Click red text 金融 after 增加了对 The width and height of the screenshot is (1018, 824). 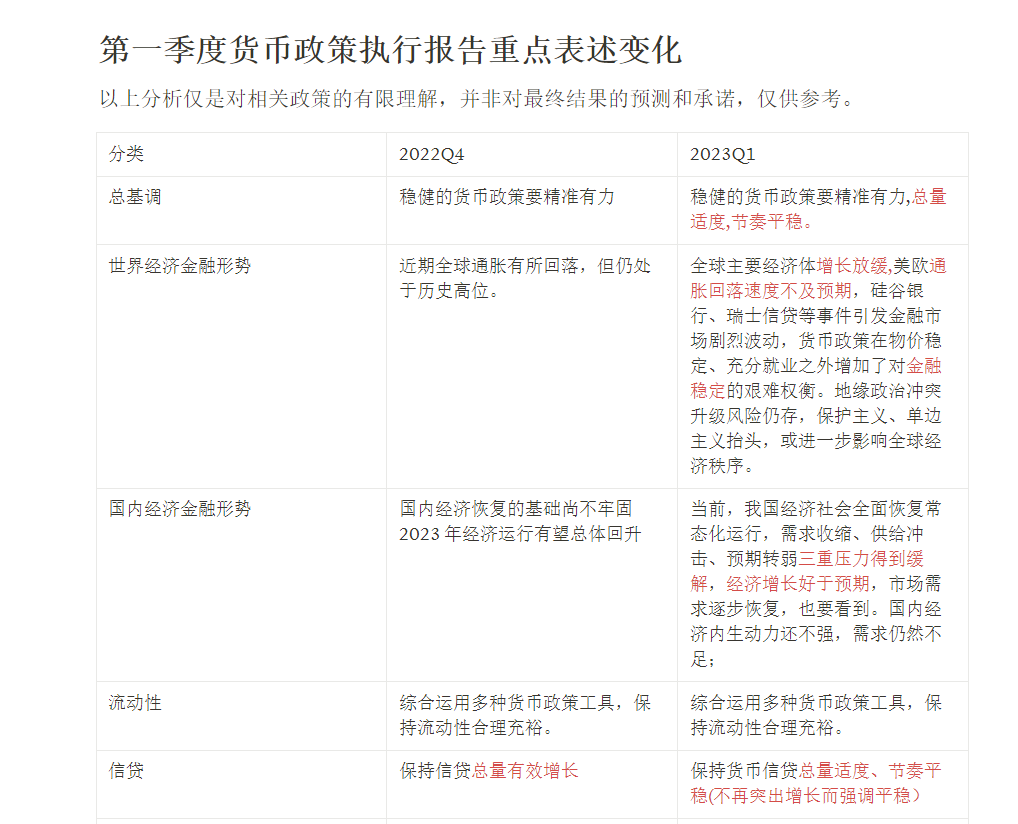(x=924, y=366)
